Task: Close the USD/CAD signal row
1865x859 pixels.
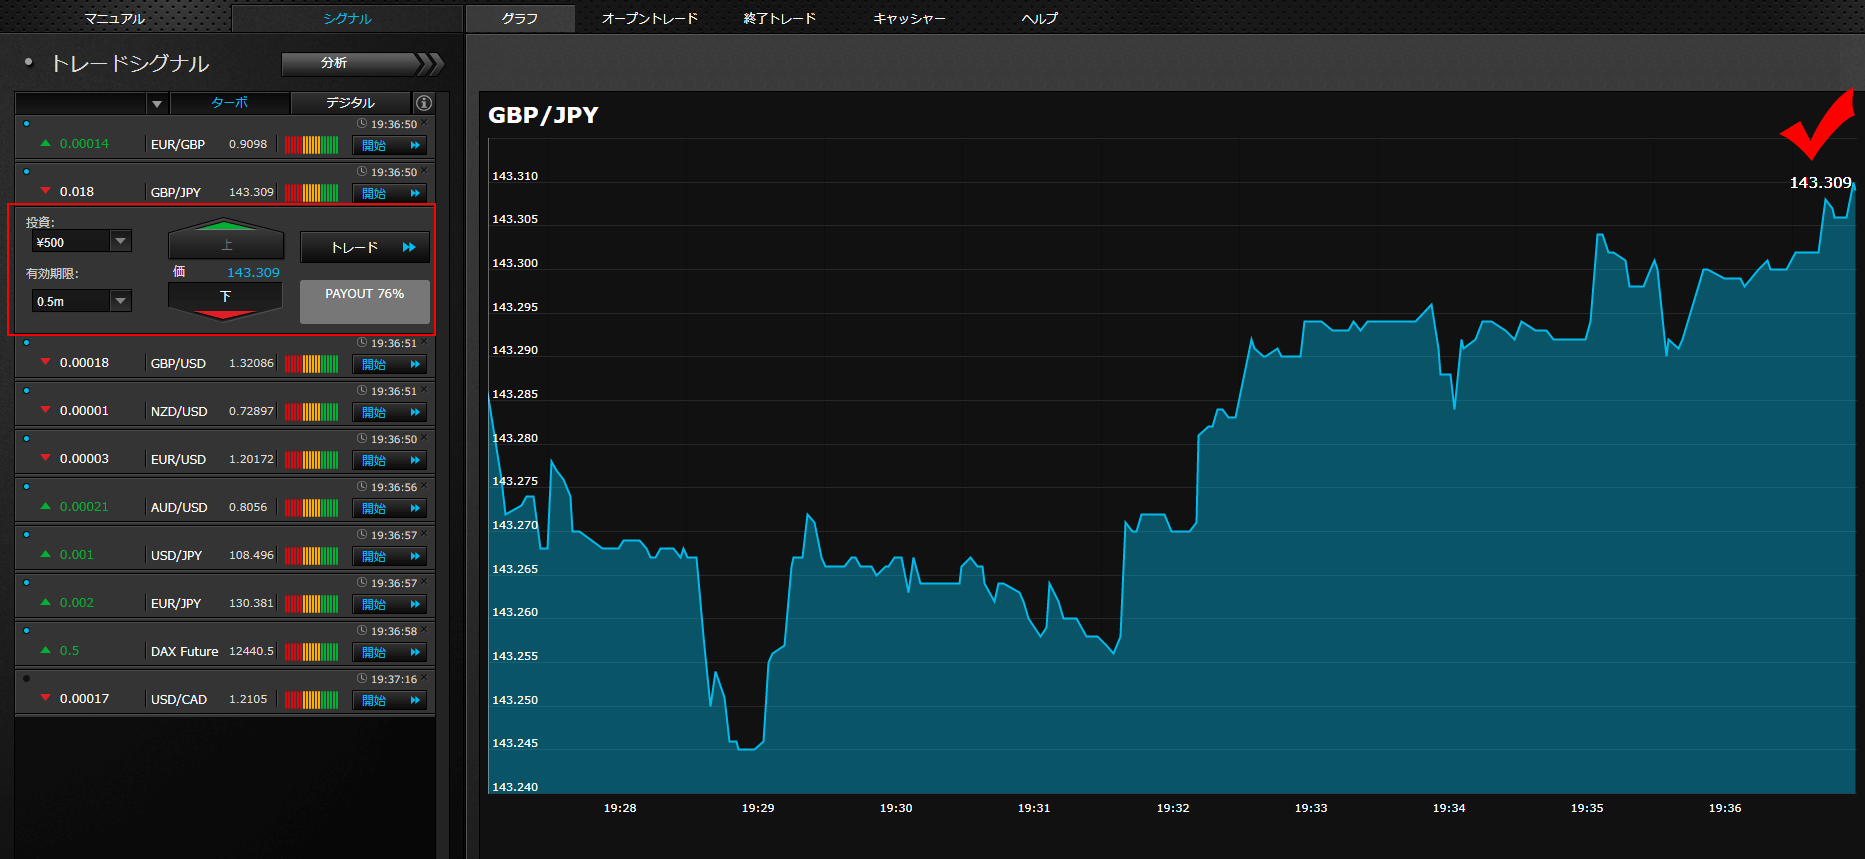Action: (424, 678)
